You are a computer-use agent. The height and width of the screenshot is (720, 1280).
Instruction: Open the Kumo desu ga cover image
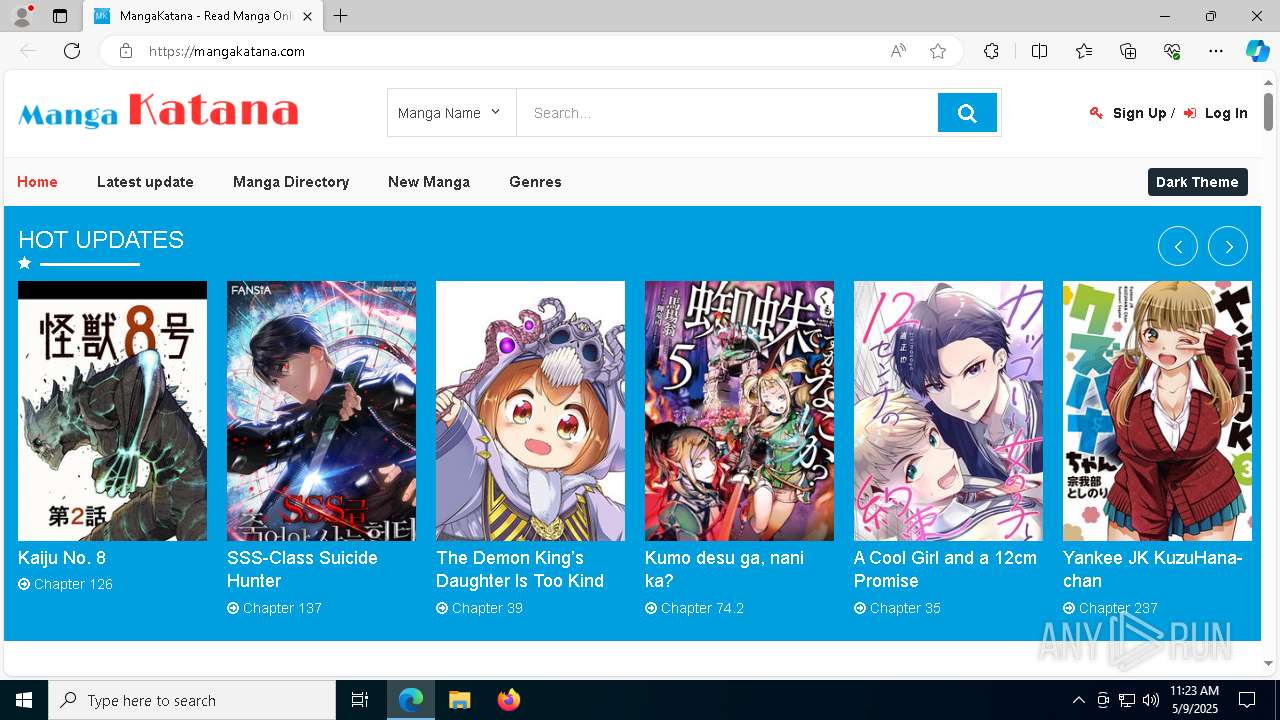point(739,411)
